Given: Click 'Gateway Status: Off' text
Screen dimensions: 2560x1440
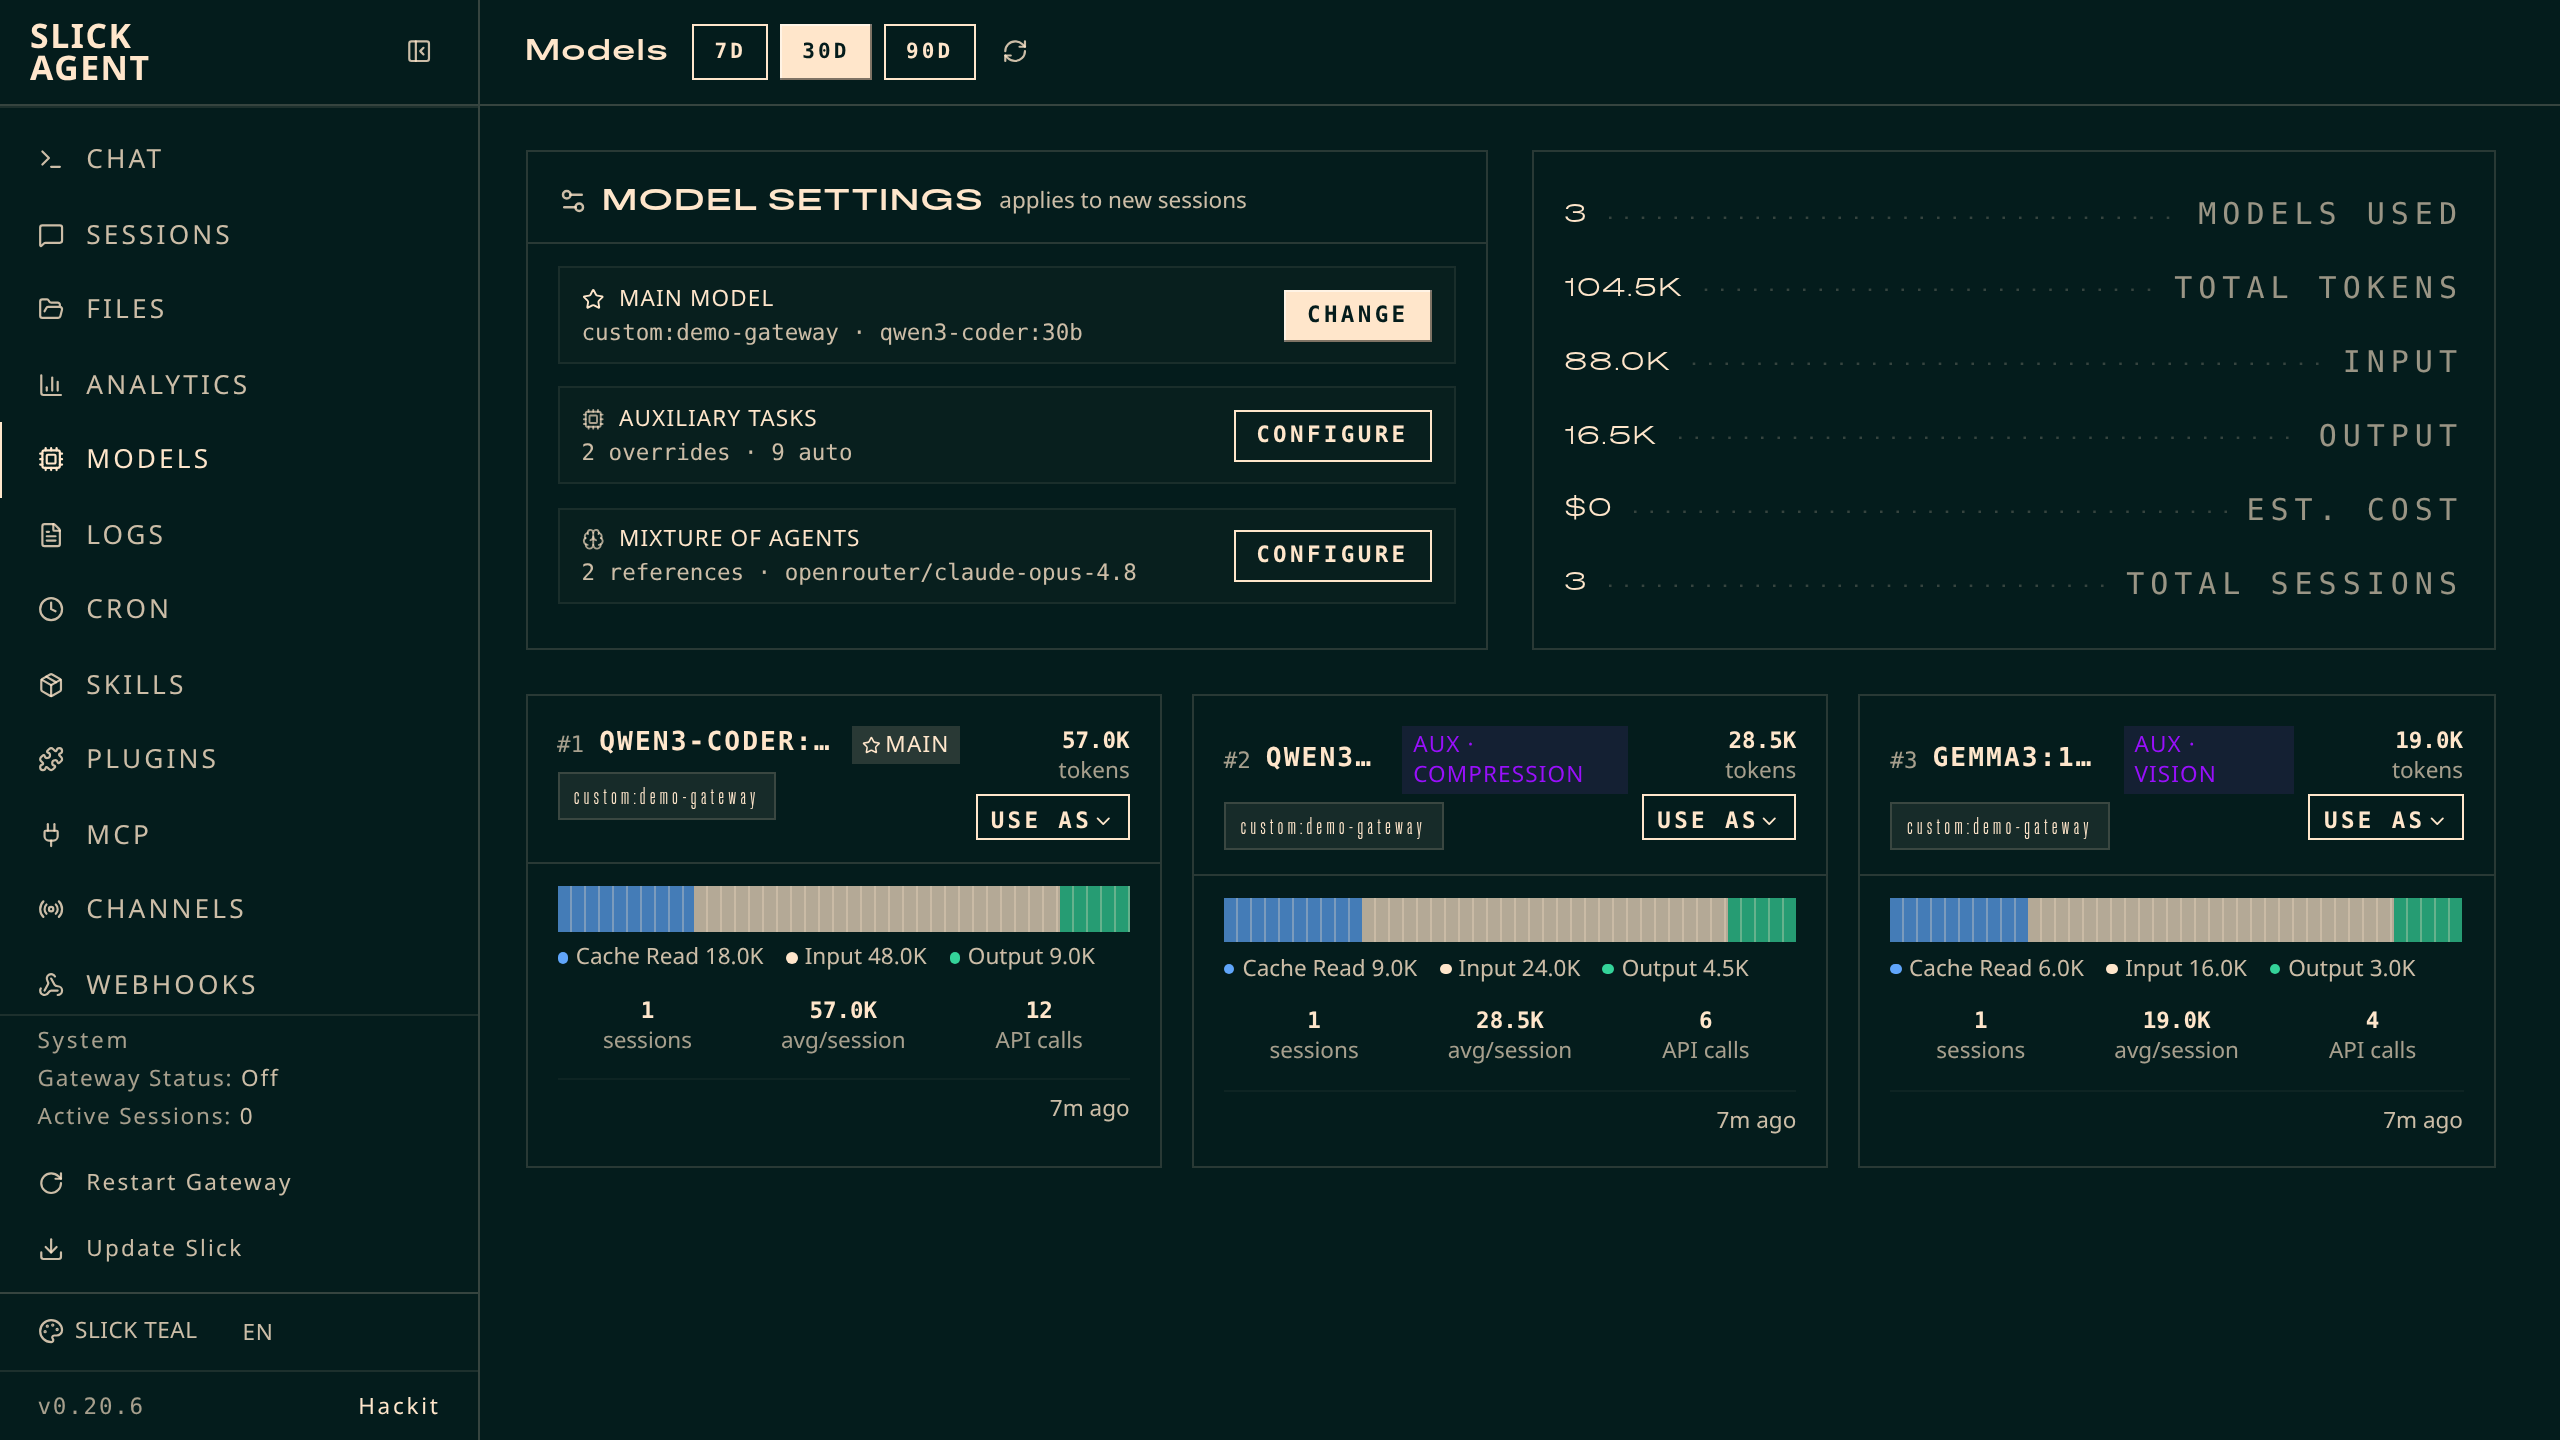Looking at the screenshot, I should click(x=158, y=1079).
